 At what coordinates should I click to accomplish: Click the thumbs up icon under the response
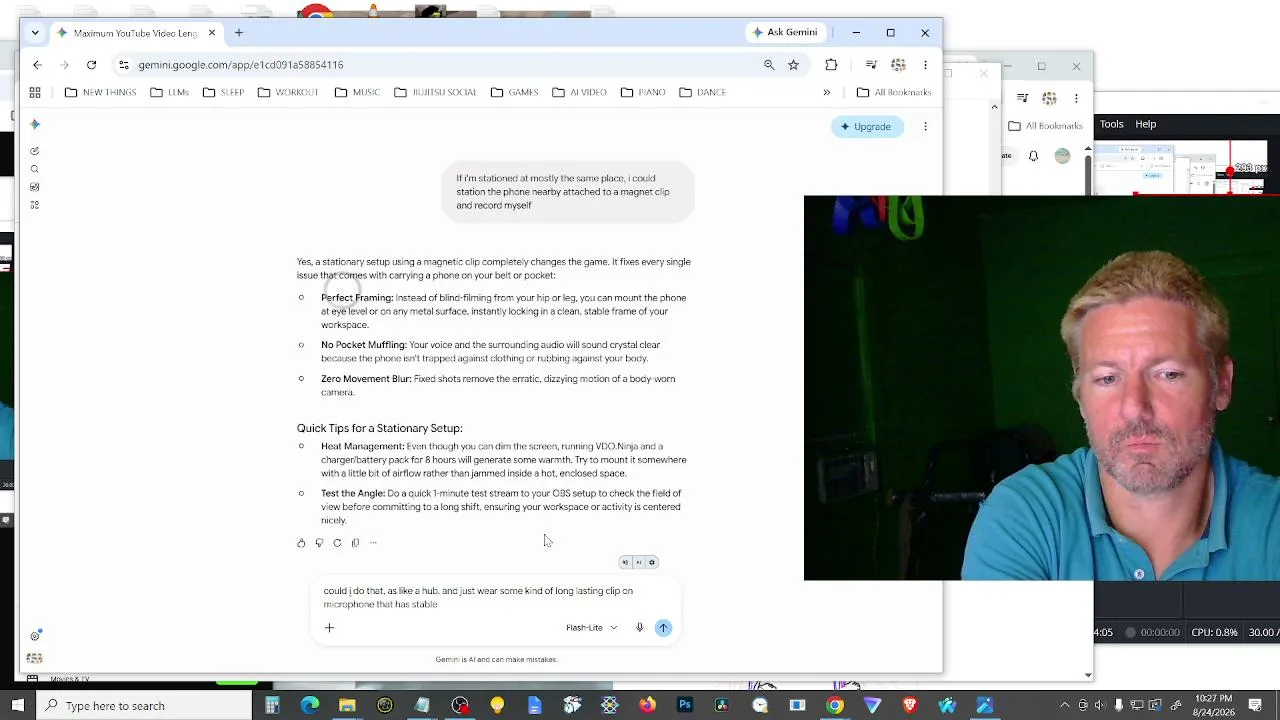pyautogui.click(x=301, y=543)
